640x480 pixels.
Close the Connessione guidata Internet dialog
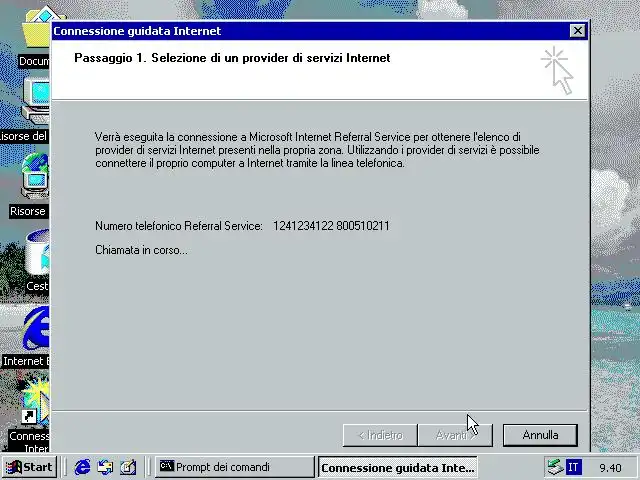(577, 31)
